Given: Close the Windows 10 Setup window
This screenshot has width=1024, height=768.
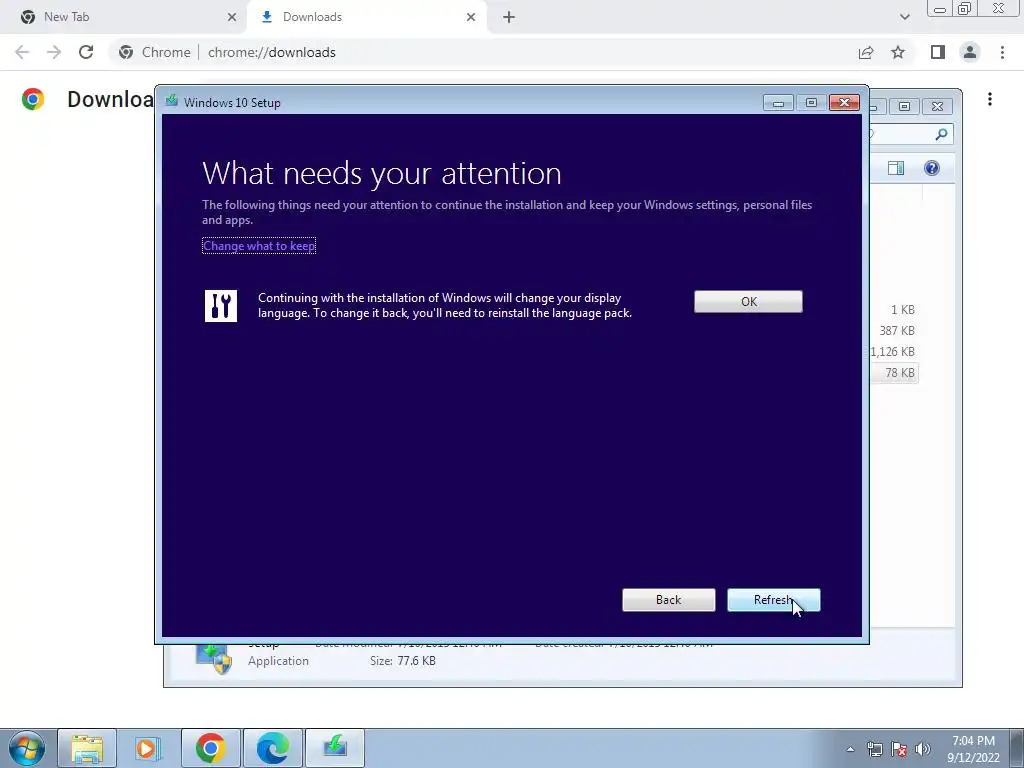Looking at the screenshot, I should pos(844,103).
